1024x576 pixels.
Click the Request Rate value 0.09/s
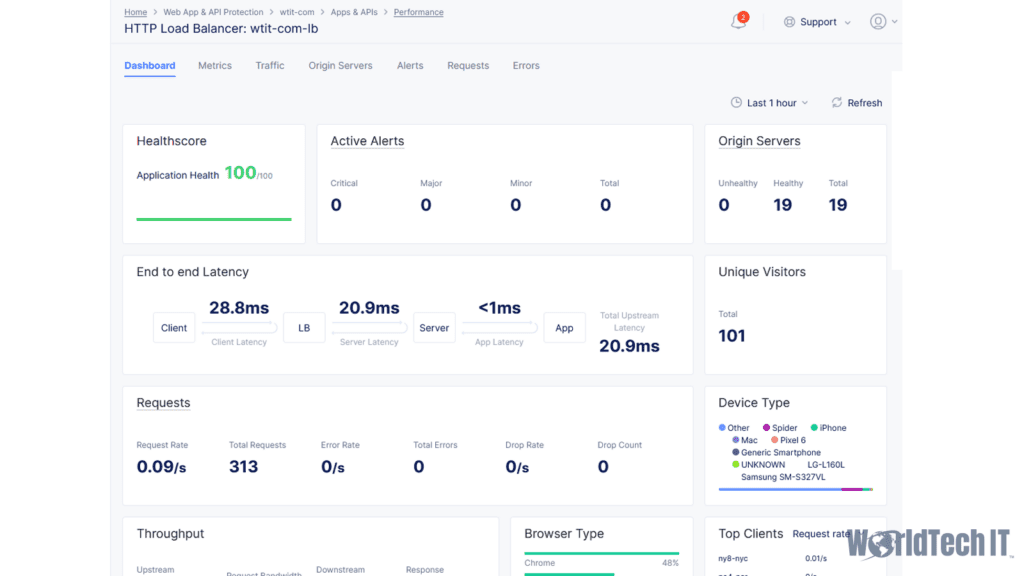point(161,467)
